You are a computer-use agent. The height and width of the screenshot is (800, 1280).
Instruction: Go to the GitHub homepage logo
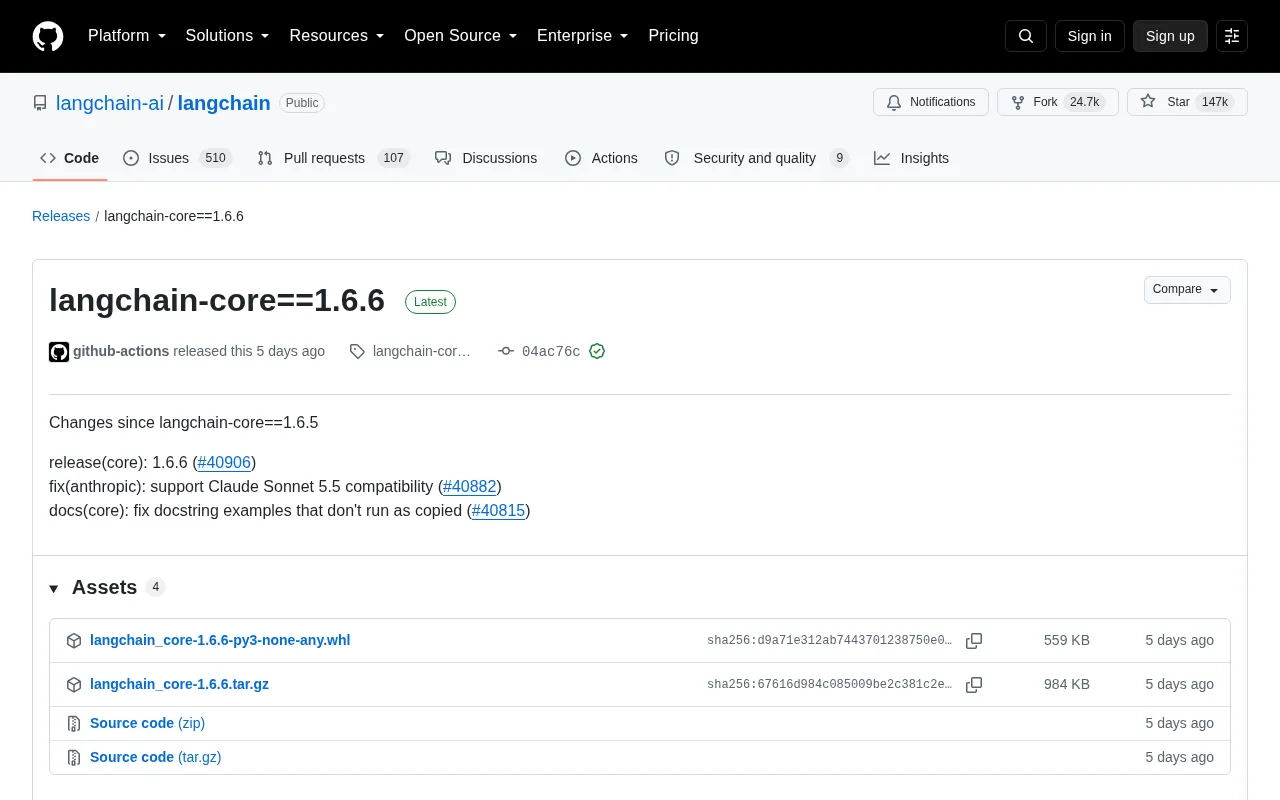pyautogui.click(x=48, y=36)
